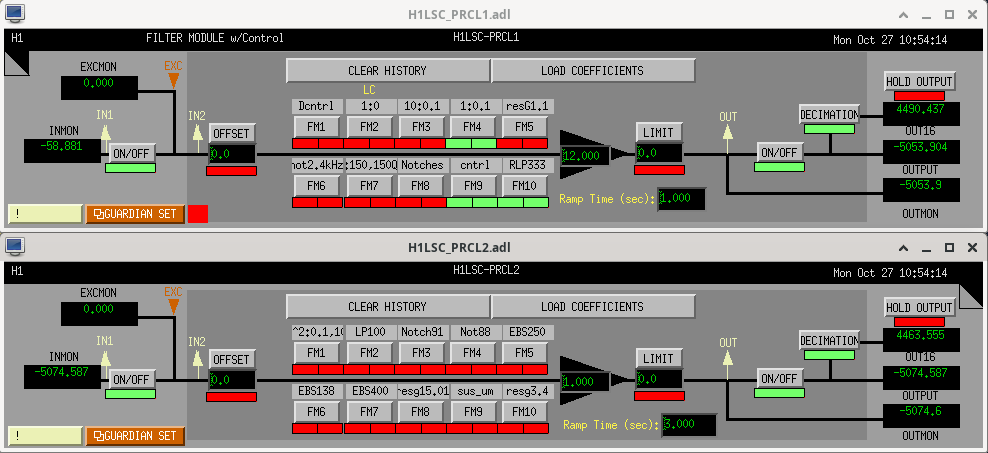Open the GUARDIAN SET menu in PRCL1

(135, 213)
